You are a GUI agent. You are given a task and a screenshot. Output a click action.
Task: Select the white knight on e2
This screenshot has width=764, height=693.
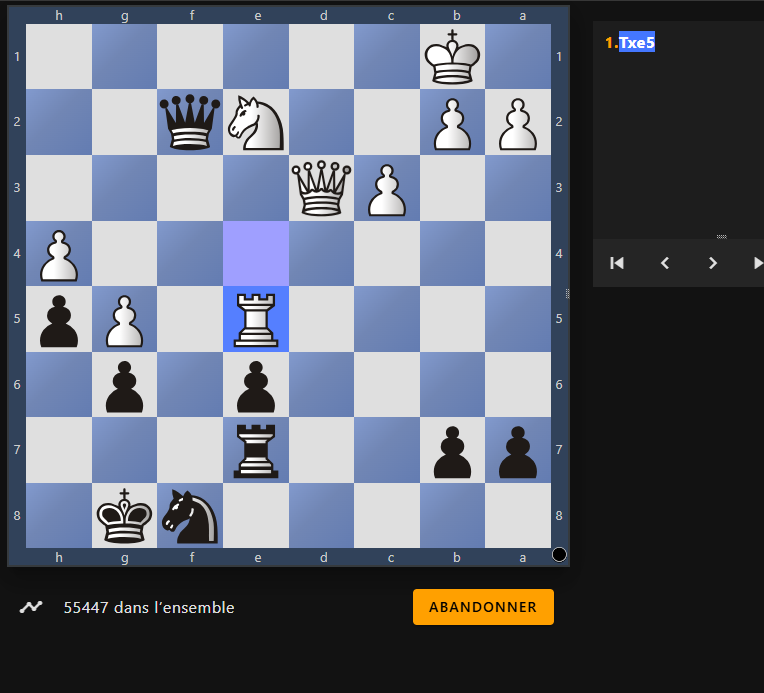tap(256, 122)
